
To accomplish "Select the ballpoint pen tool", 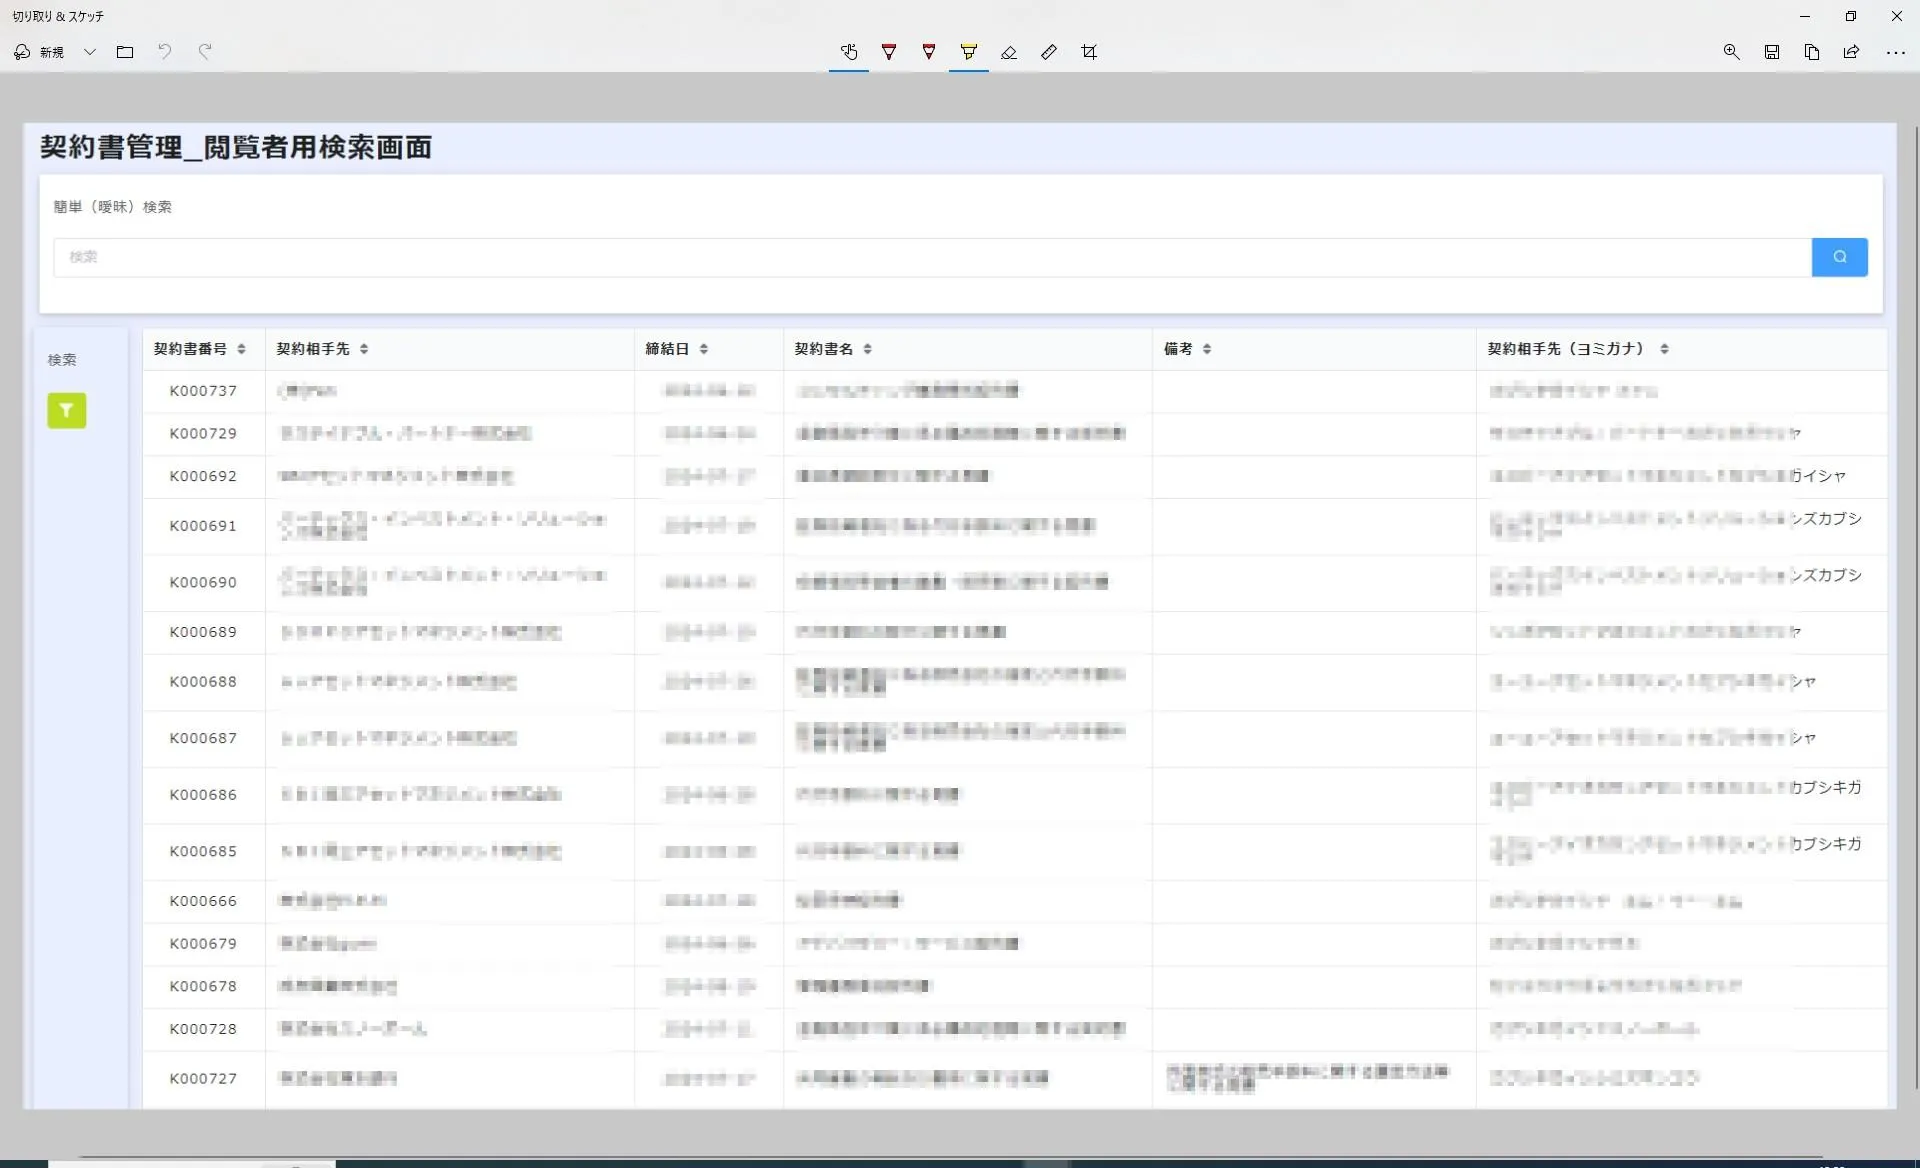I will tap(888, 52).
